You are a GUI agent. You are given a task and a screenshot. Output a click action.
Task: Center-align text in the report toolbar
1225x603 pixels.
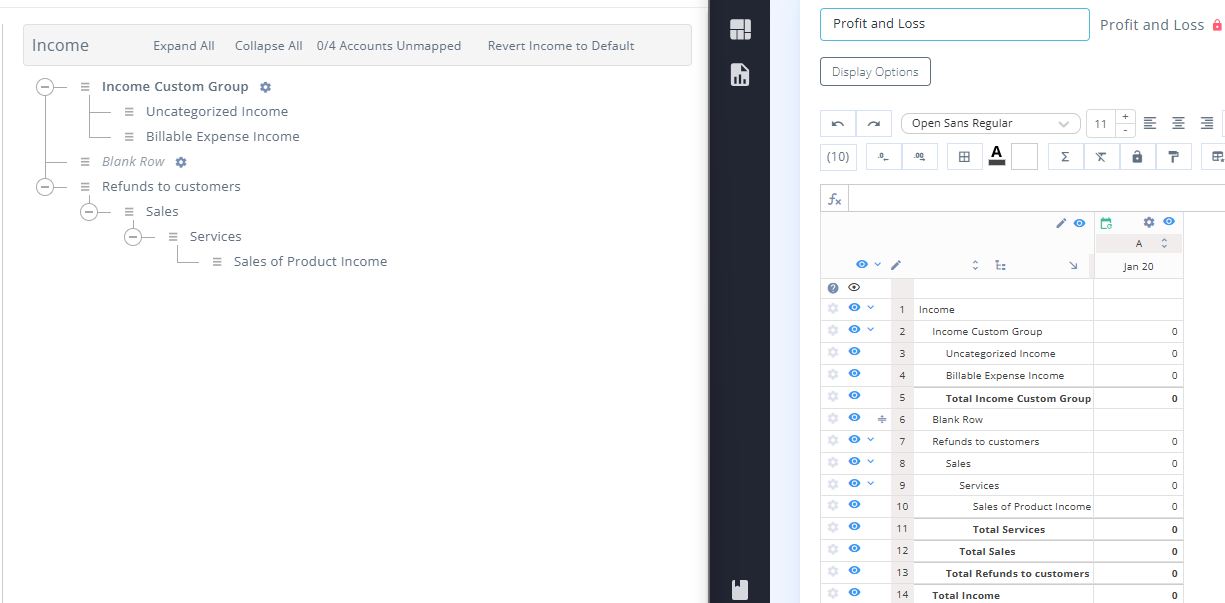pos(1179,123)
